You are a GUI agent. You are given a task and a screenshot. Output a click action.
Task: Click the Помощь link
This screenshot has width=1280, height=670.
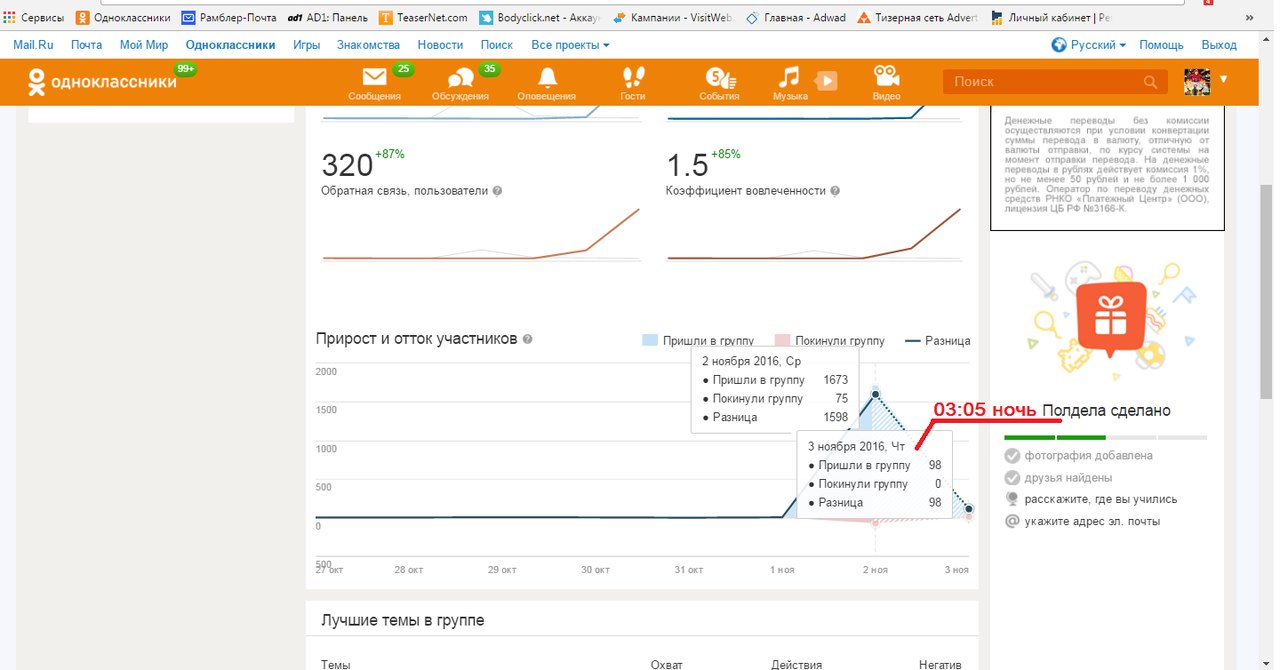1161,45
